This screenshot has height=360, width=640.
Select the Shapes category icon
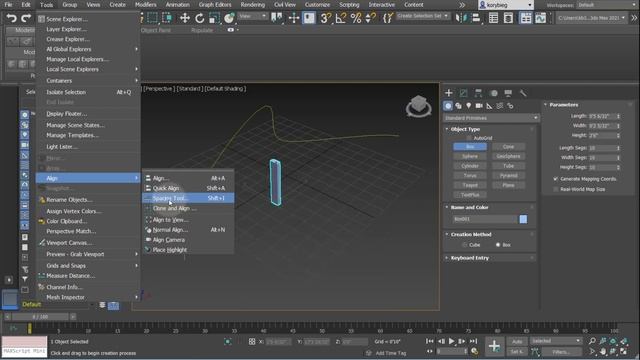point(458,106)
